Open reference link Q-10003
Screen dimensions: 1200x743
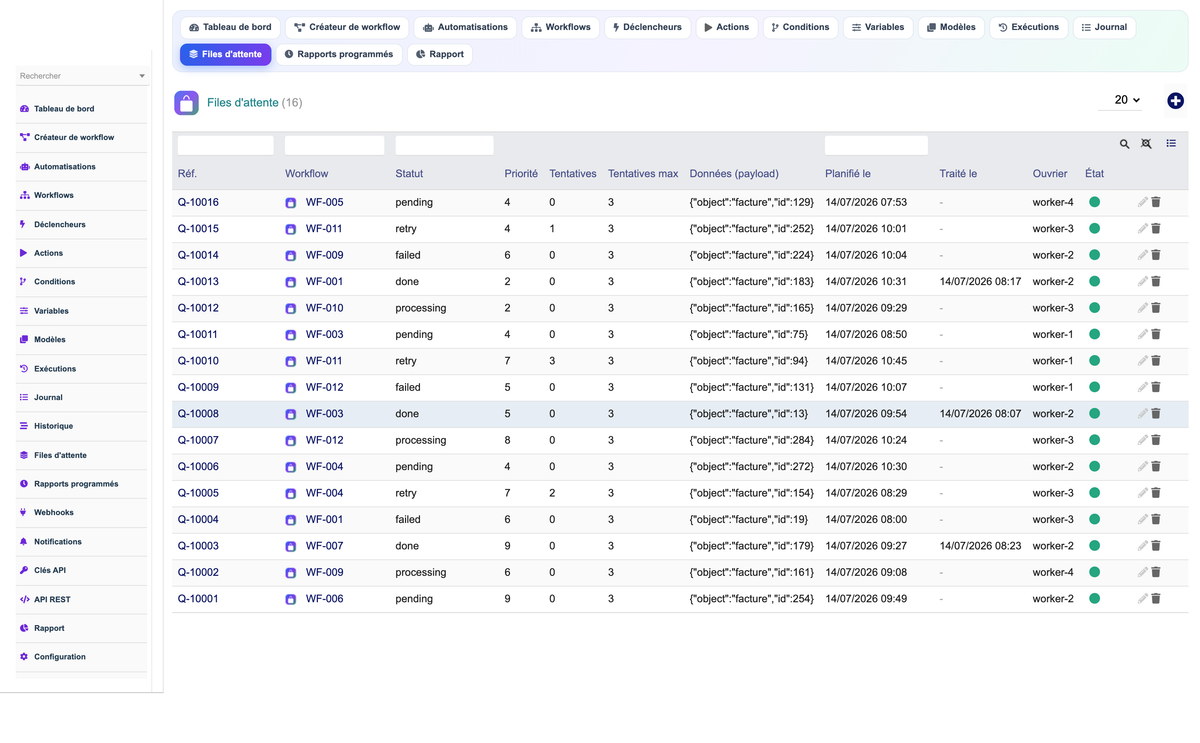tap(198, 546)
